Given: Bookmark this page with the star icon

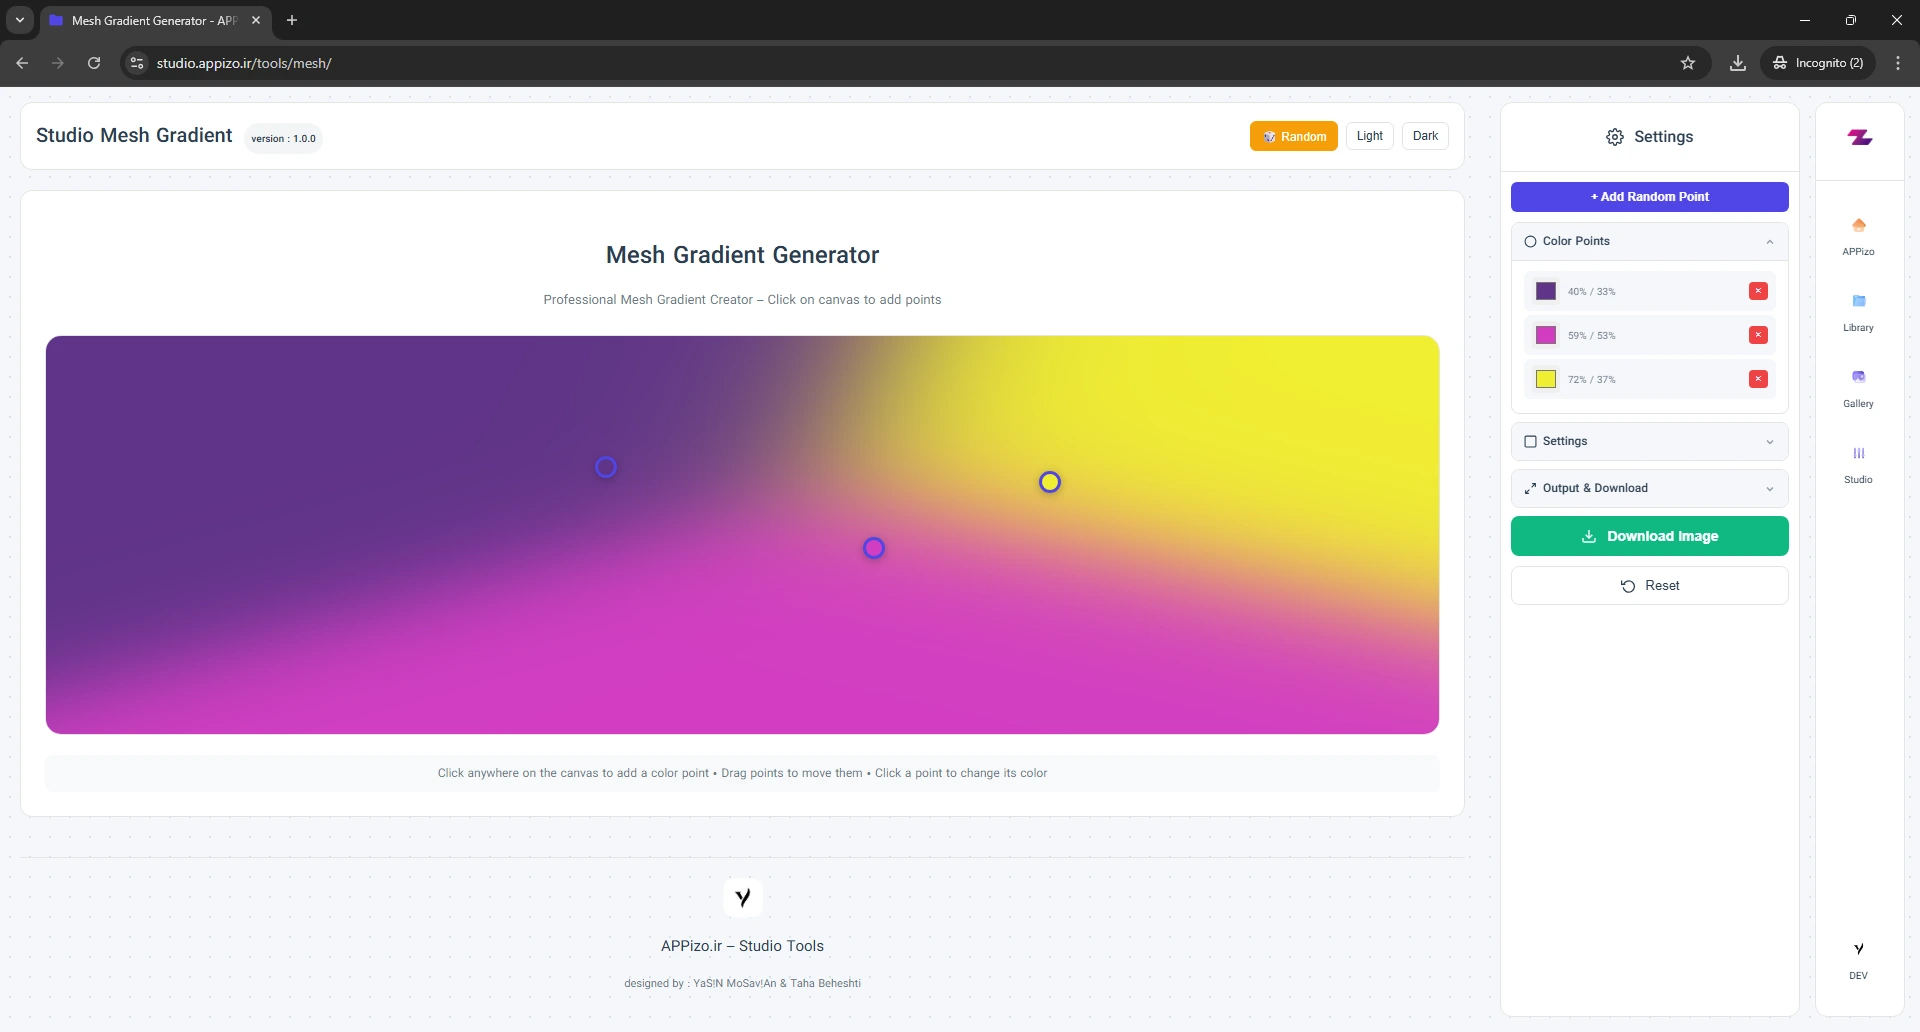Looking at the screenshot, I should tap(1688, 63).
